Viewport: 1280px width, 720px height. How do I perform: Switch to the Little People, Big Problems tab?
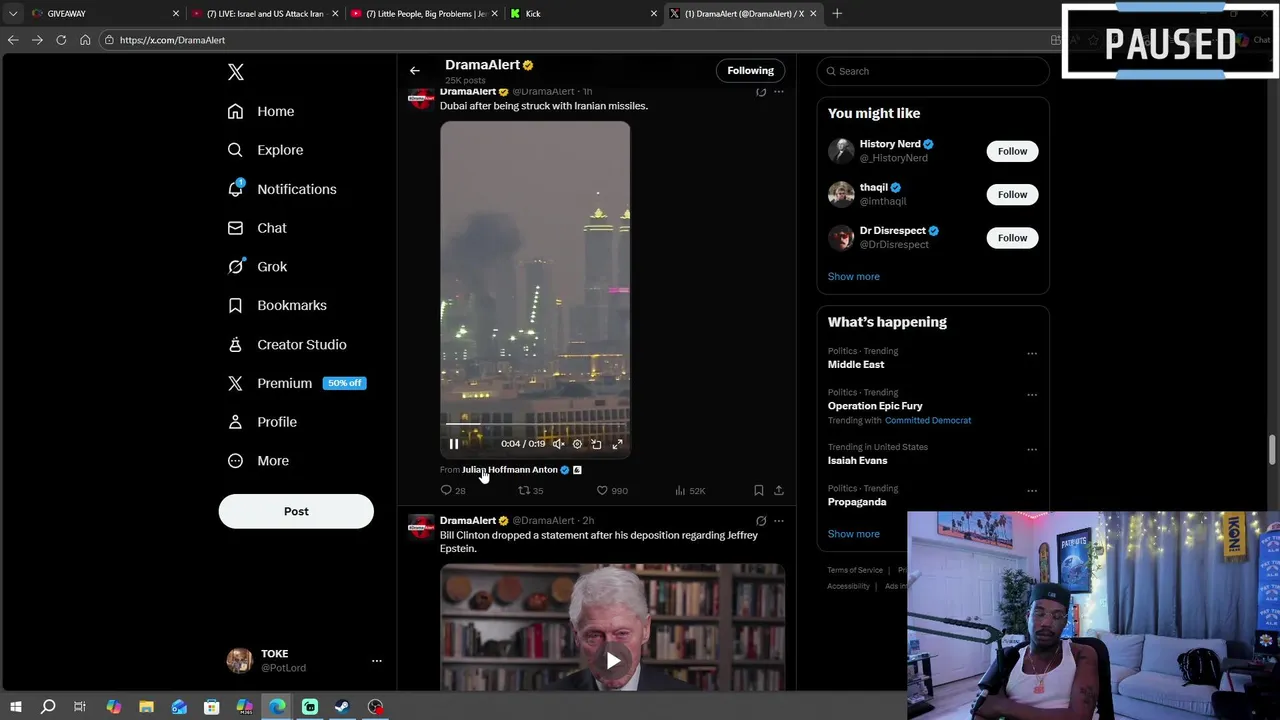424,13
